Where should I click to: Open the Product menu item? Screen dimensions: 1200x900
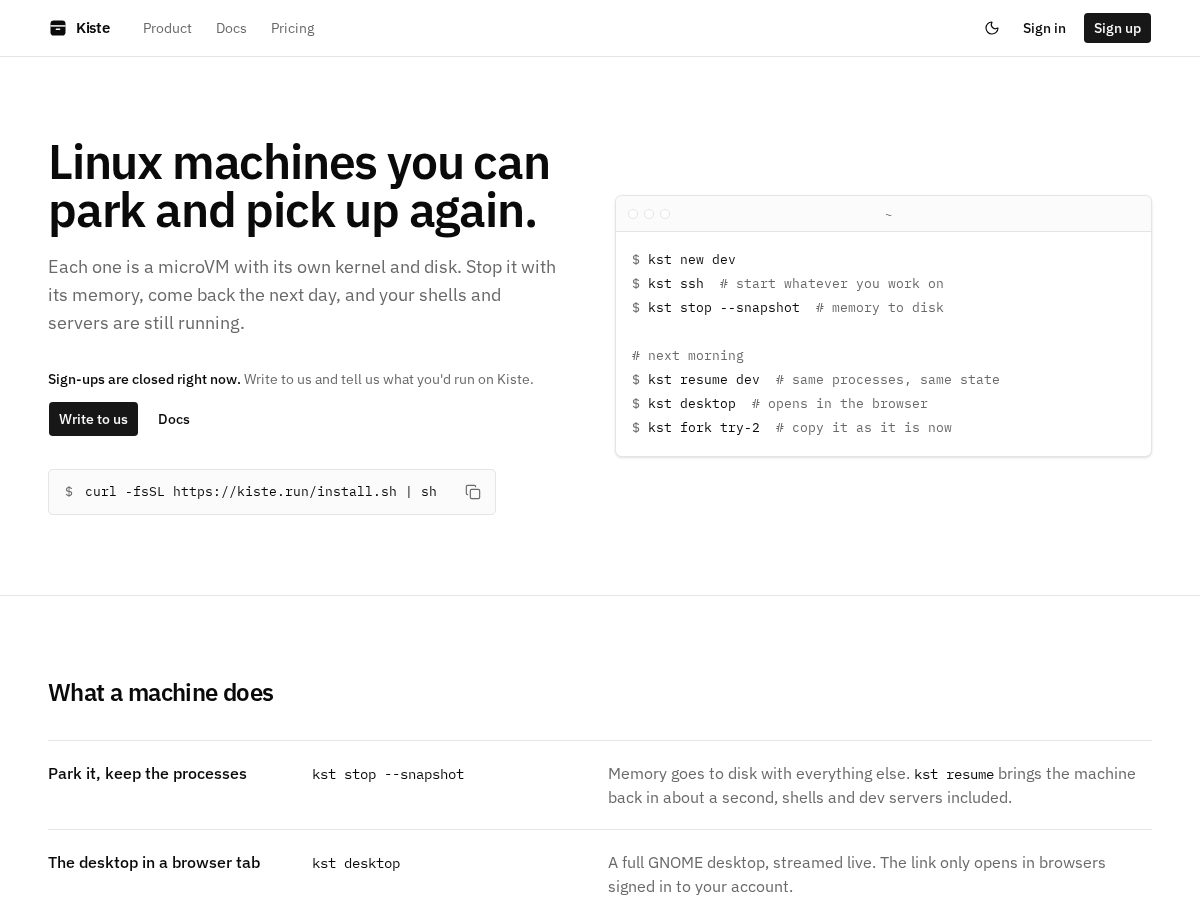(x=167, y=28)
